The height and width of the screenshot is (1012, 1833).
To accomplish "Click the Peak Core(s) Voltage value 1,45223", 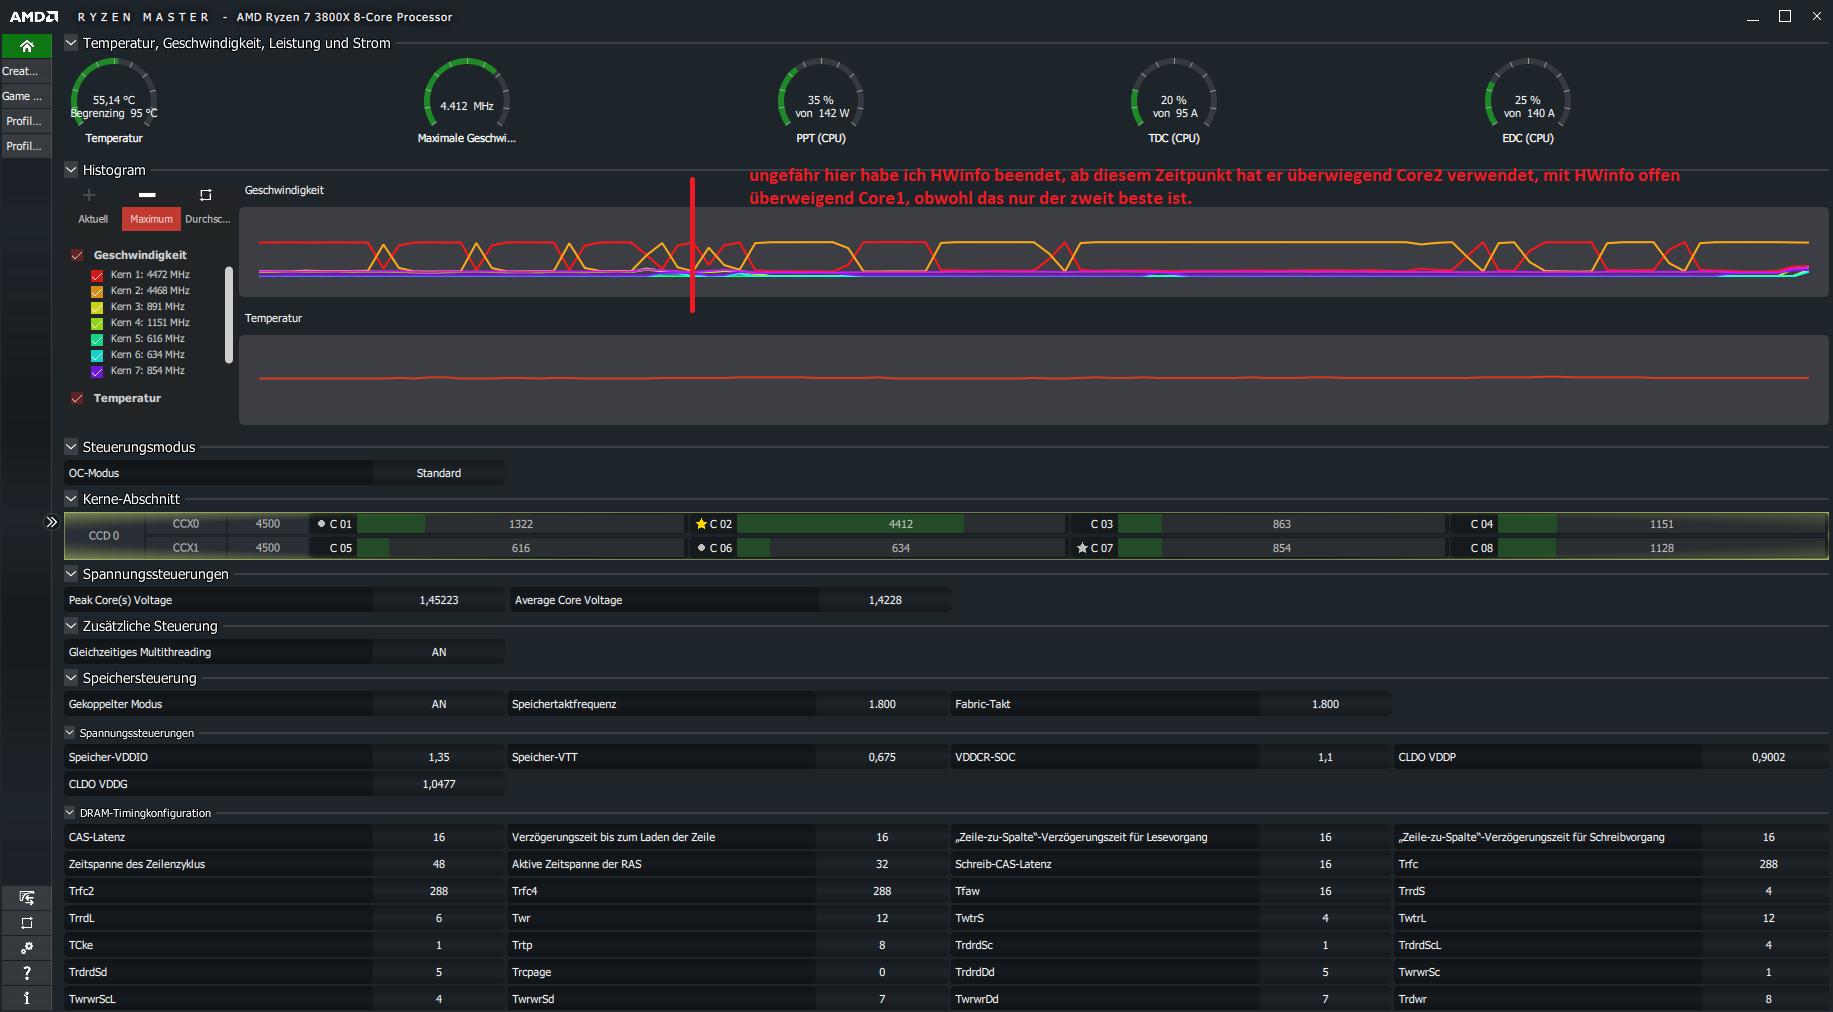I will (439, 600).
